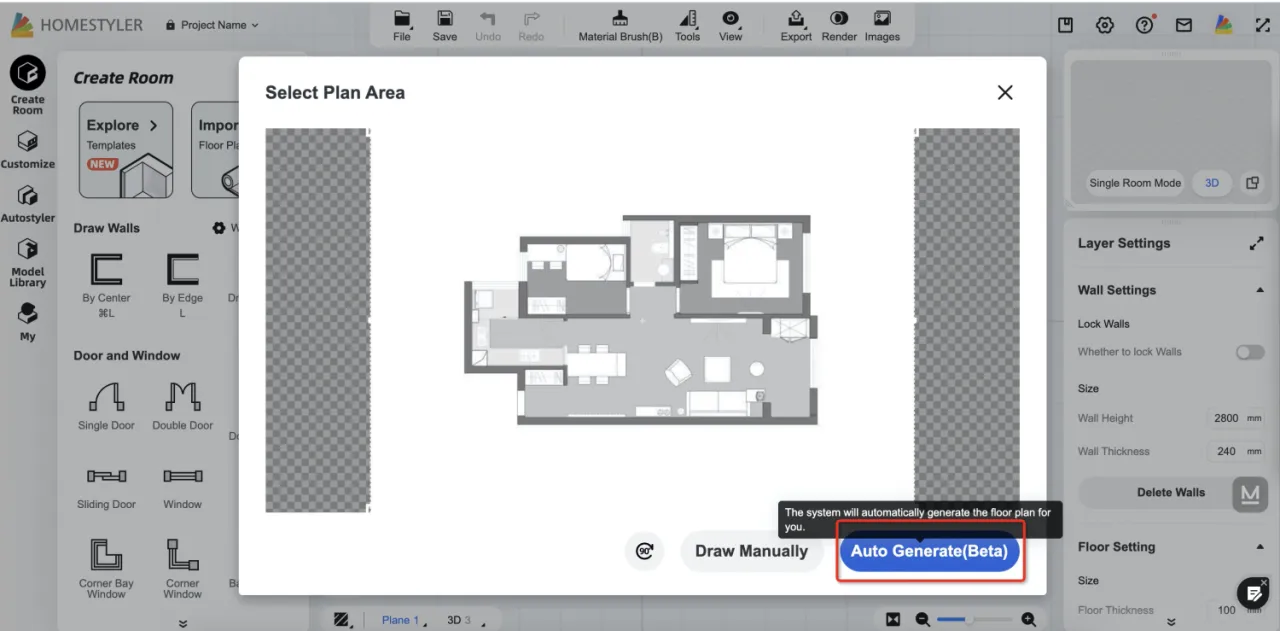Screen dimensions: 1280x631
Task: Open the Export toolbar icon
Action: [x=796, y=26]
